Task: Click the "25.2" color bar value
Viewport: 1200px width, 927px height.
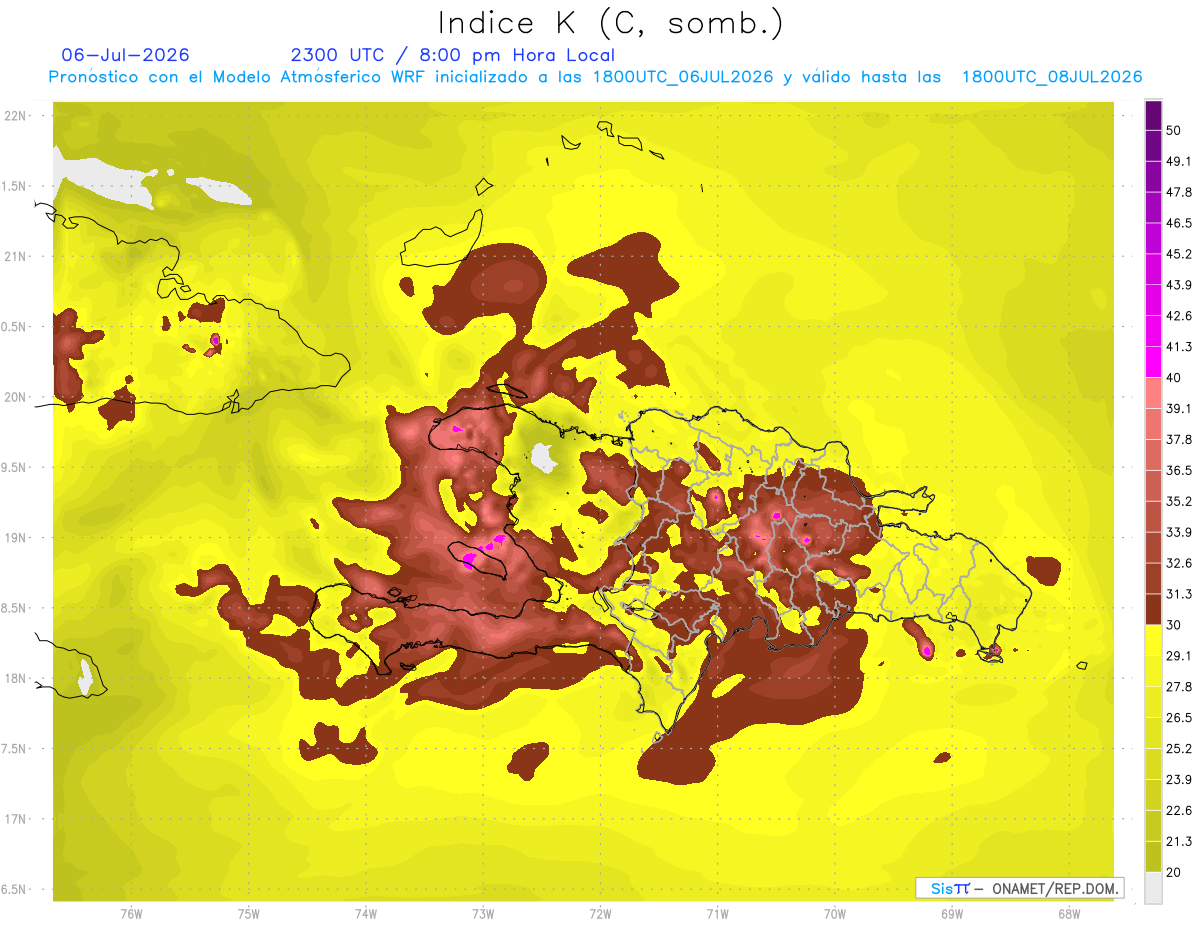Action: pos(1178,748)
